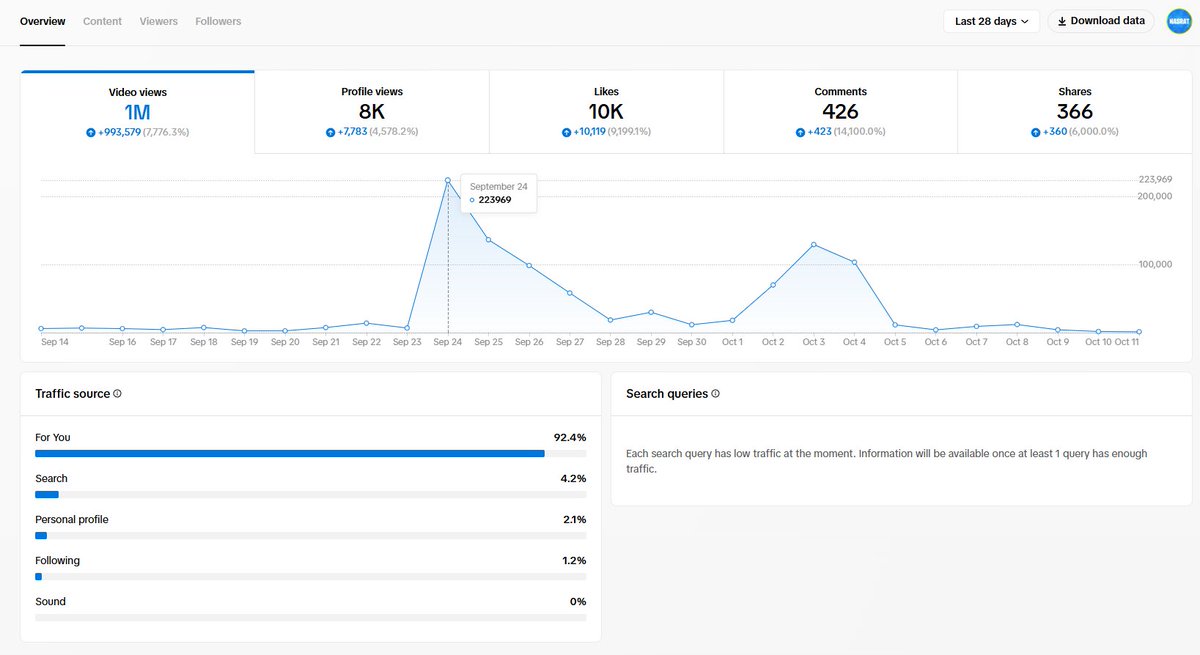Select the Followers tab

coord(218,20)
